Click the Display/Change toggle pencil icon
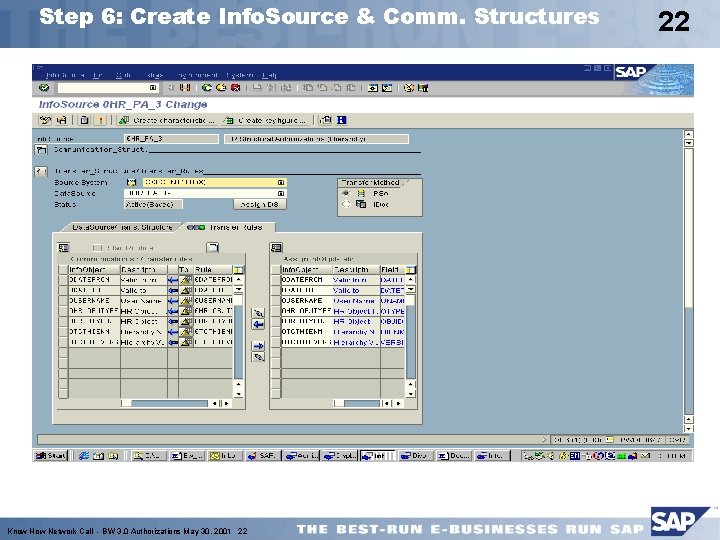Viewport: 720px width, 540px height. pyautogui.click(x=45, y=120)
